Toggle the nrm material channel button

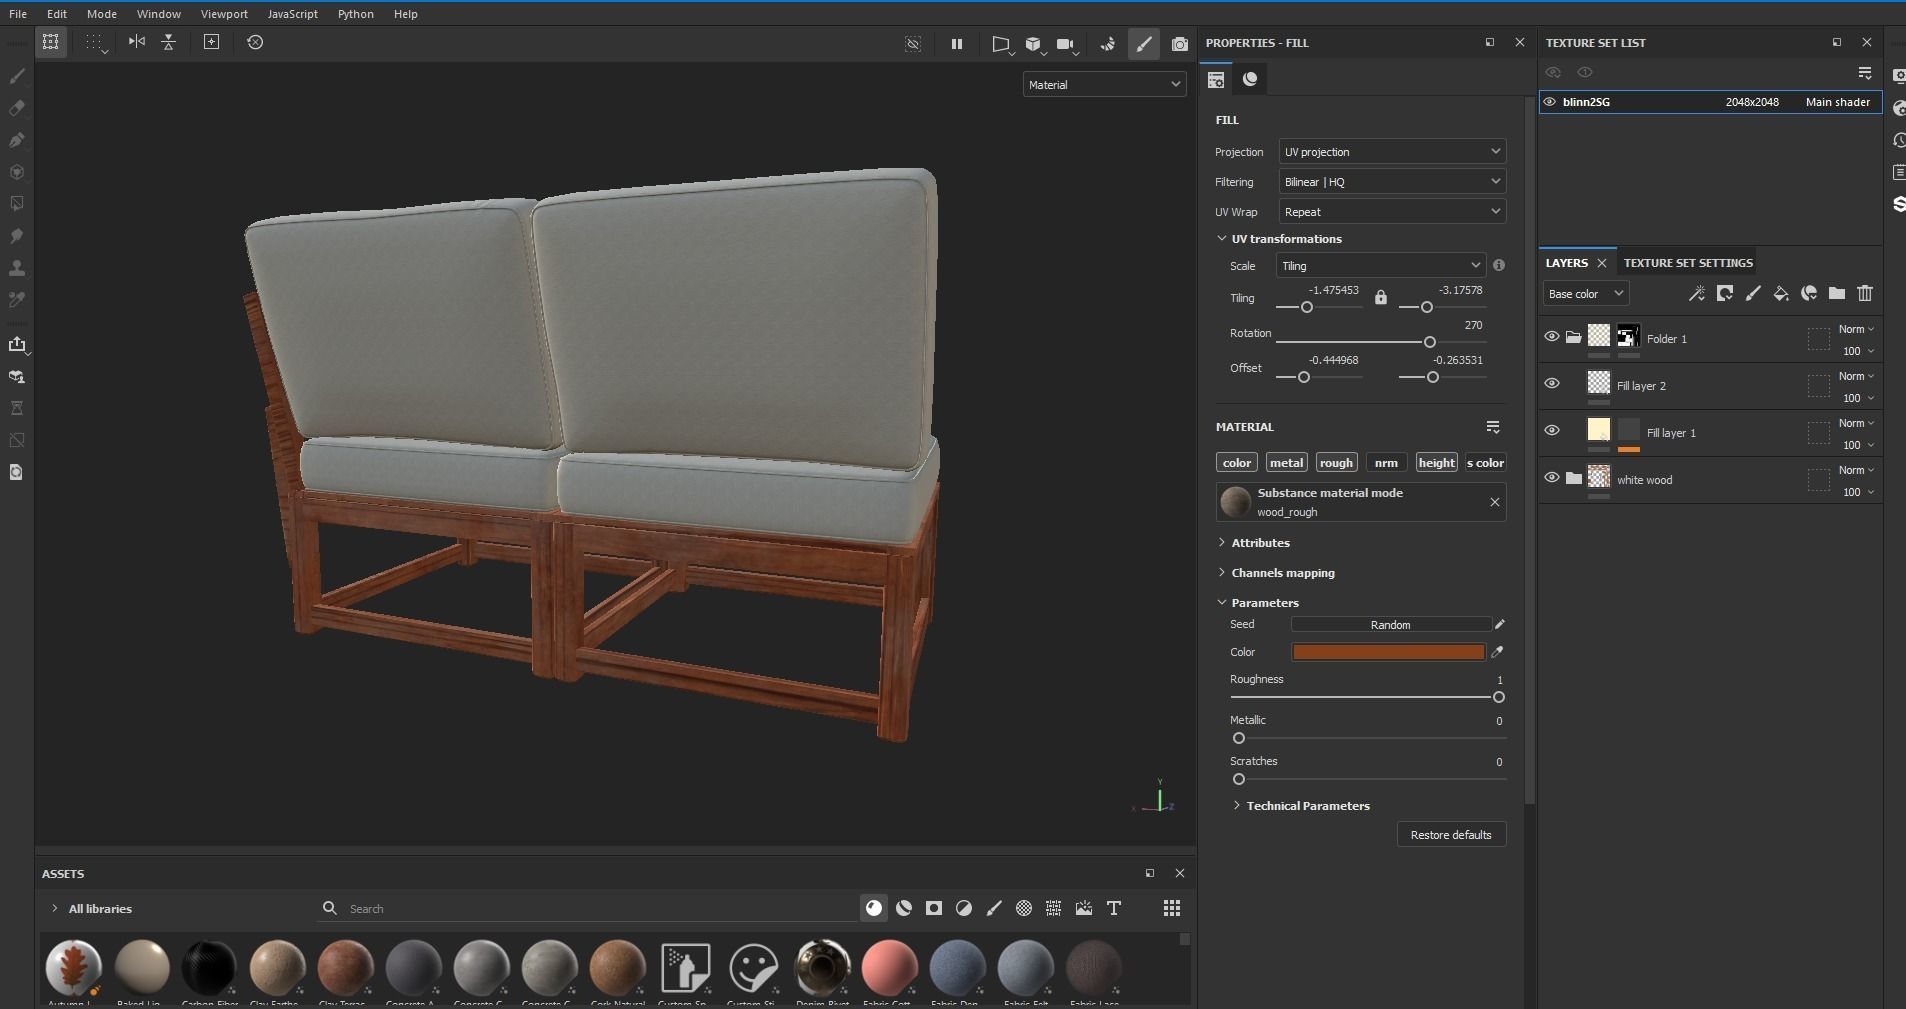[1386, 463]
